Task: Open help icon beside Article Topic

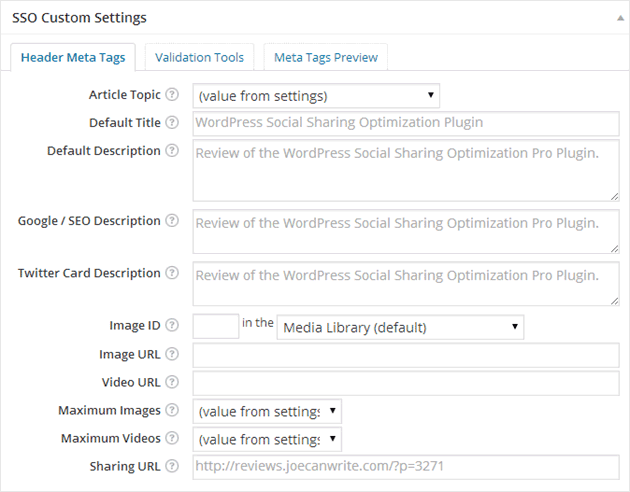Action: click(172, 94)
